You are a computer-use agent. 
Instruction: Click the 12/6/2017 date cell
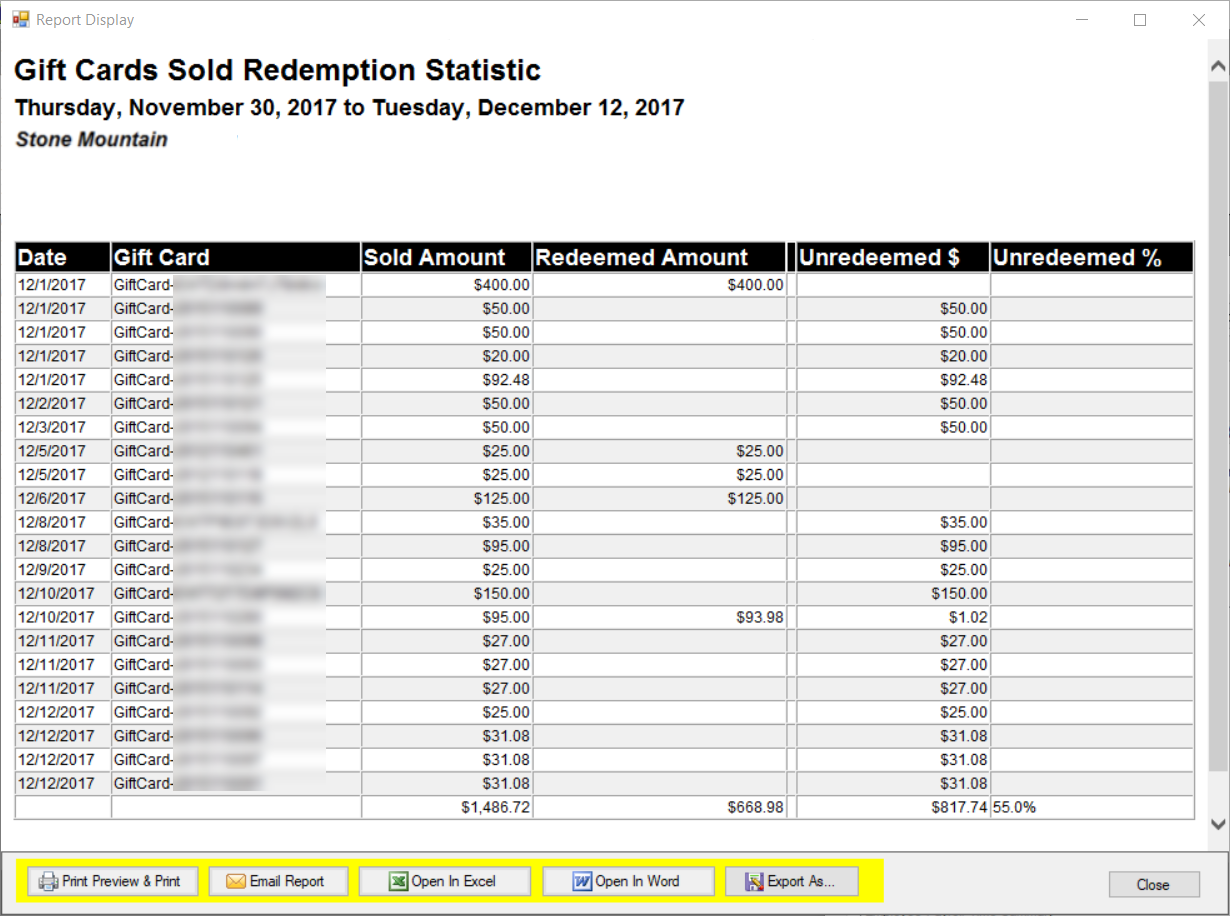click(x=62, y=498)
